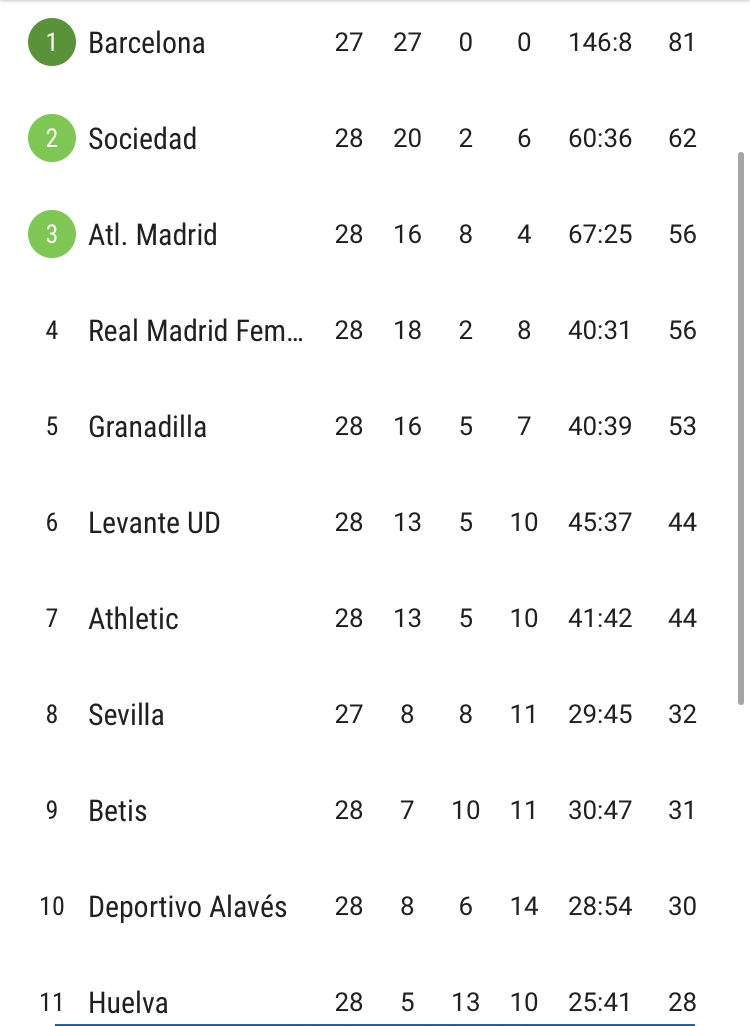
Task: Click Deportivo Alavés 28:54 goals figure
Action: point(600,906)
